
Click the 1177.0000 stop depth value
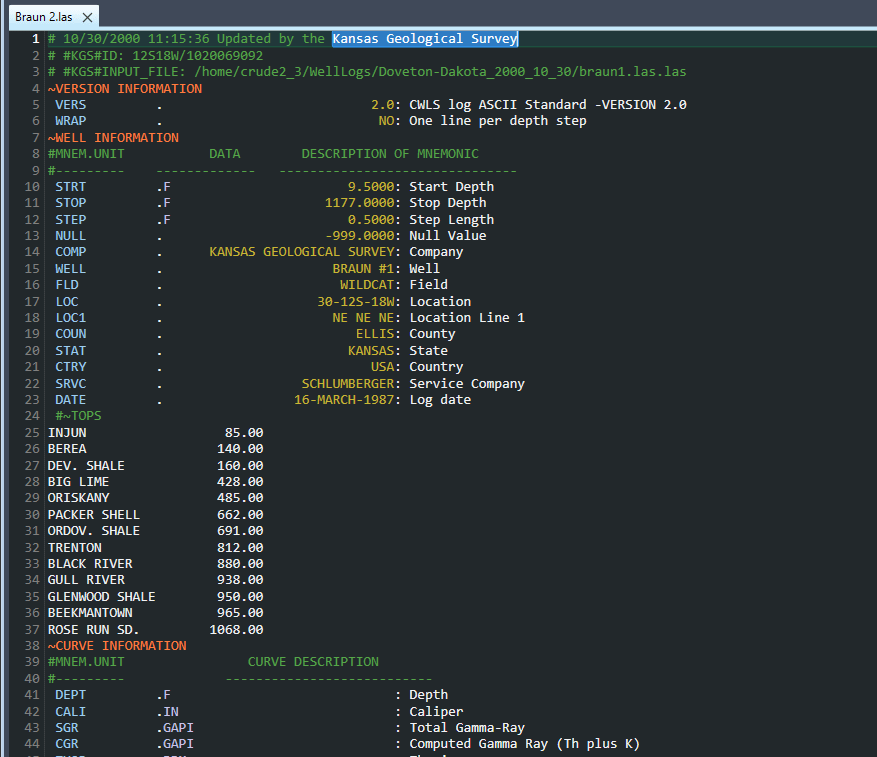click(x=362, y=203)
